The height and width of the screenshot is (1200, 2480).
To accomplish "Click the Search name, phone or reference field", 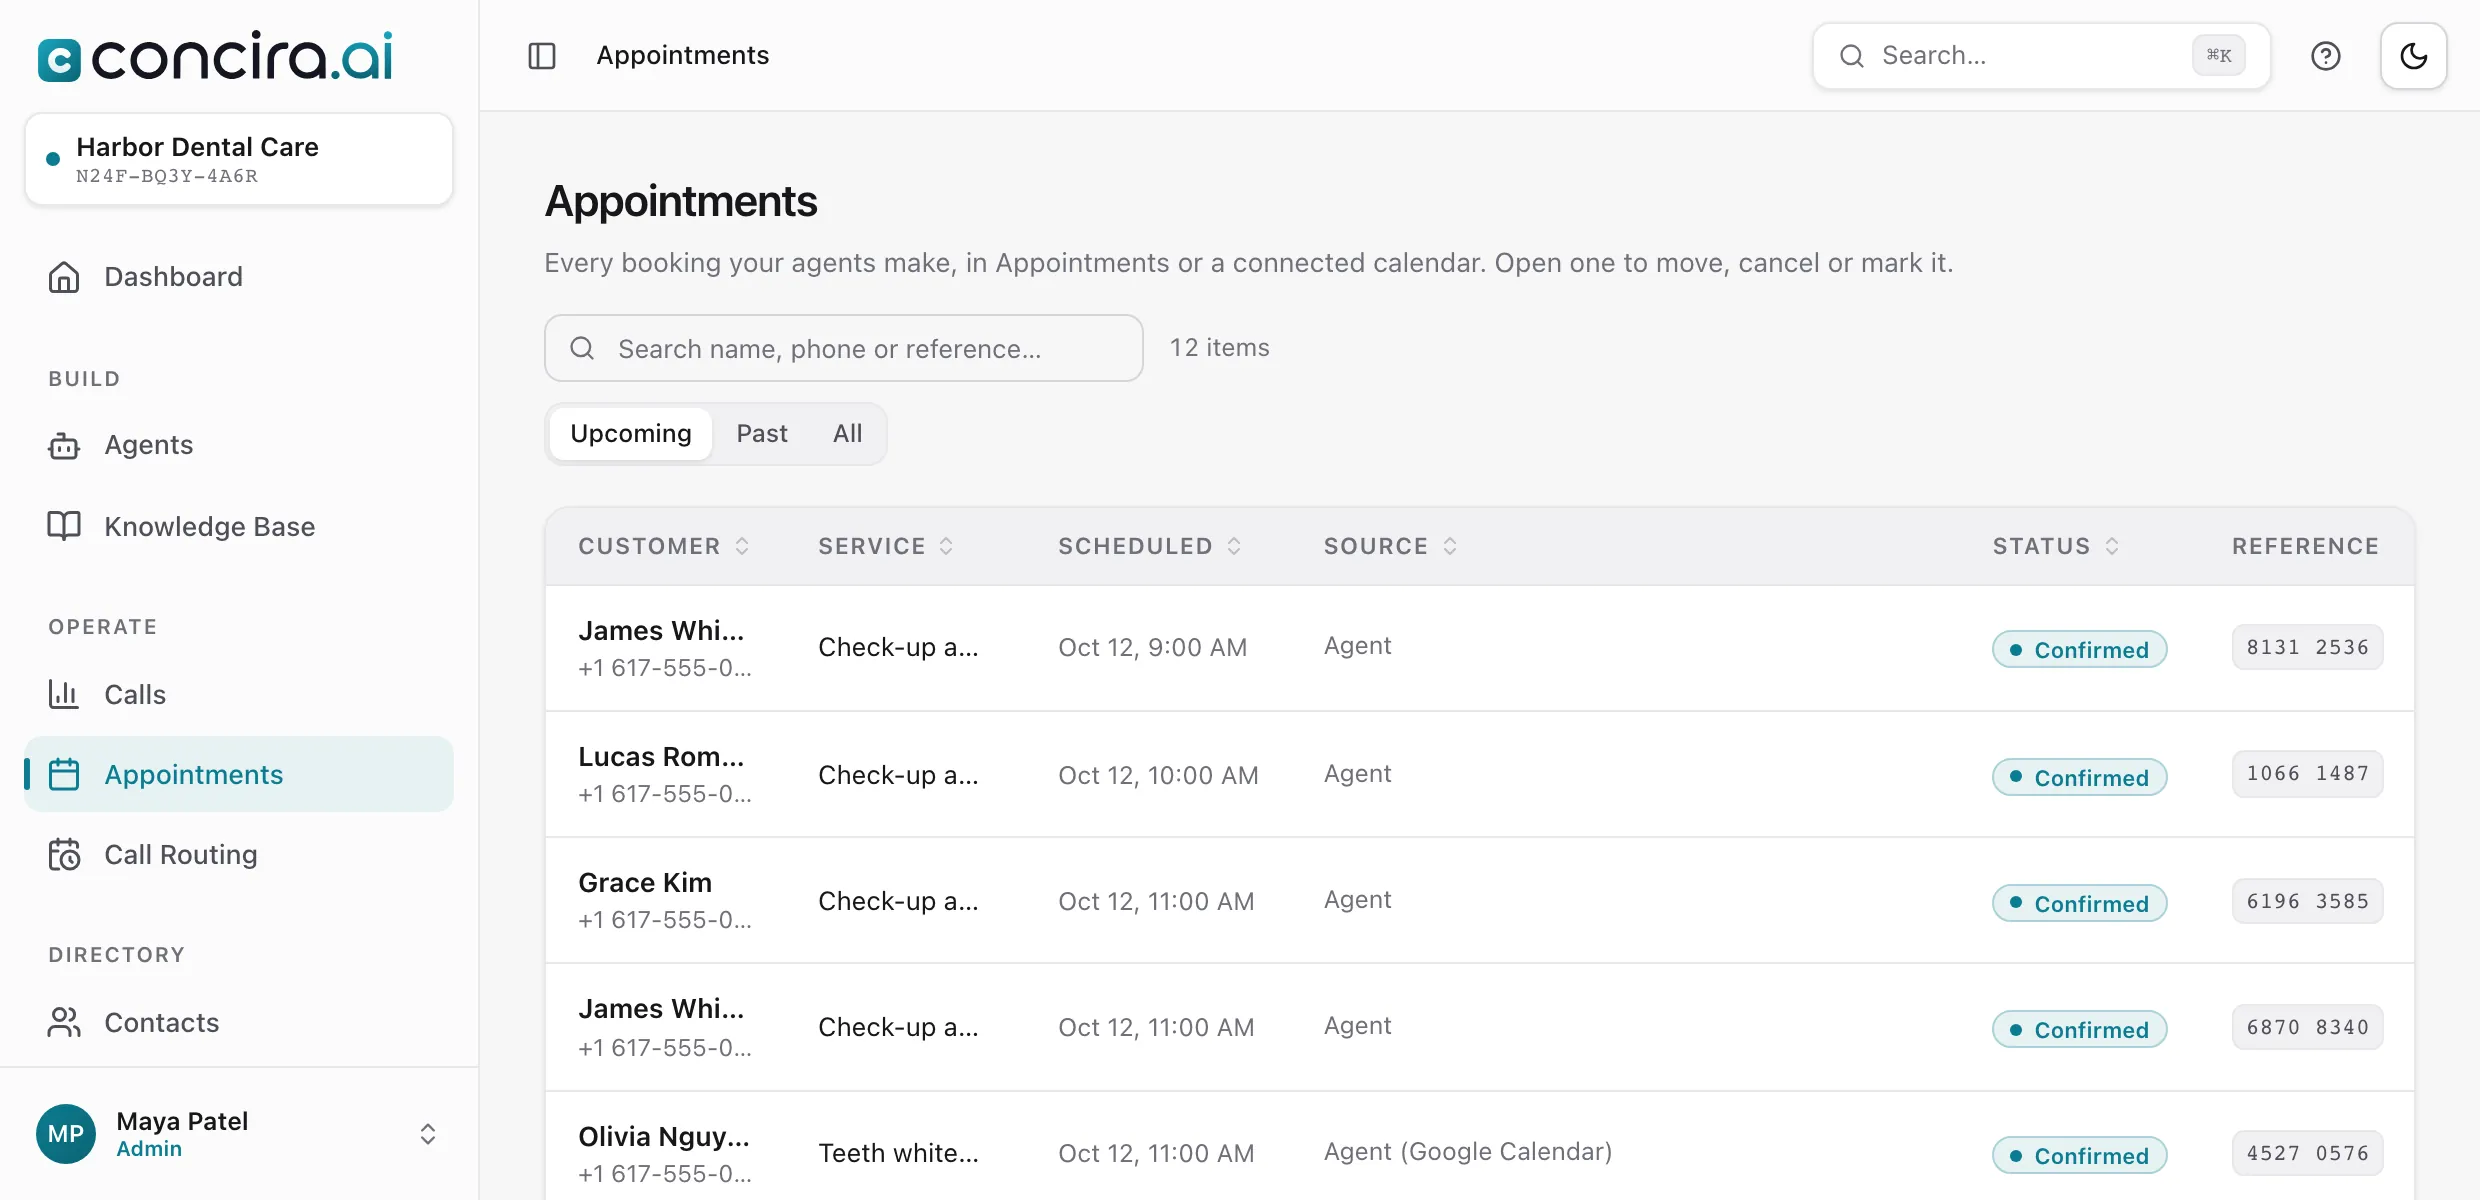I will [x=844, y=348].
